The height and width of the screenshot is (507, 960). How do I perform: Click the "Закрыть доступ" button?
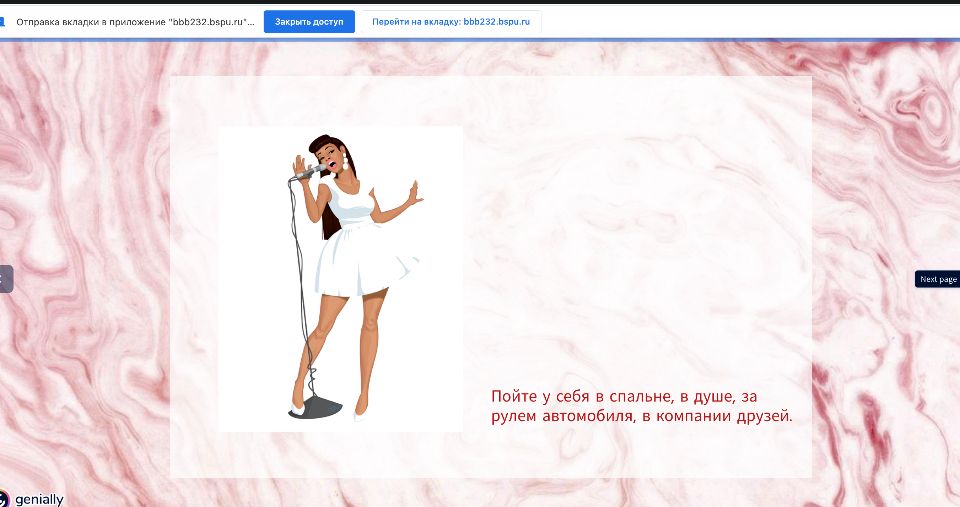click(309, 21)
